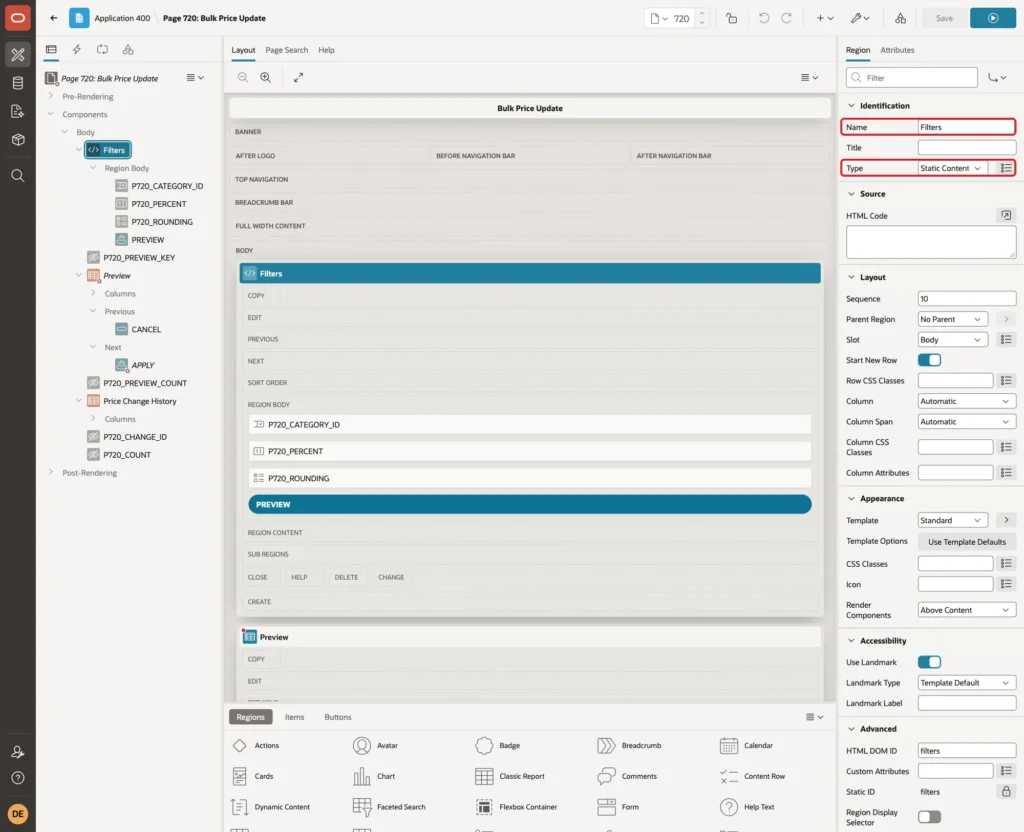The width and height of the screenshot is (1024, 832).
Task: Open the Template Standard dropdown
Action: (x=952, y=520)
